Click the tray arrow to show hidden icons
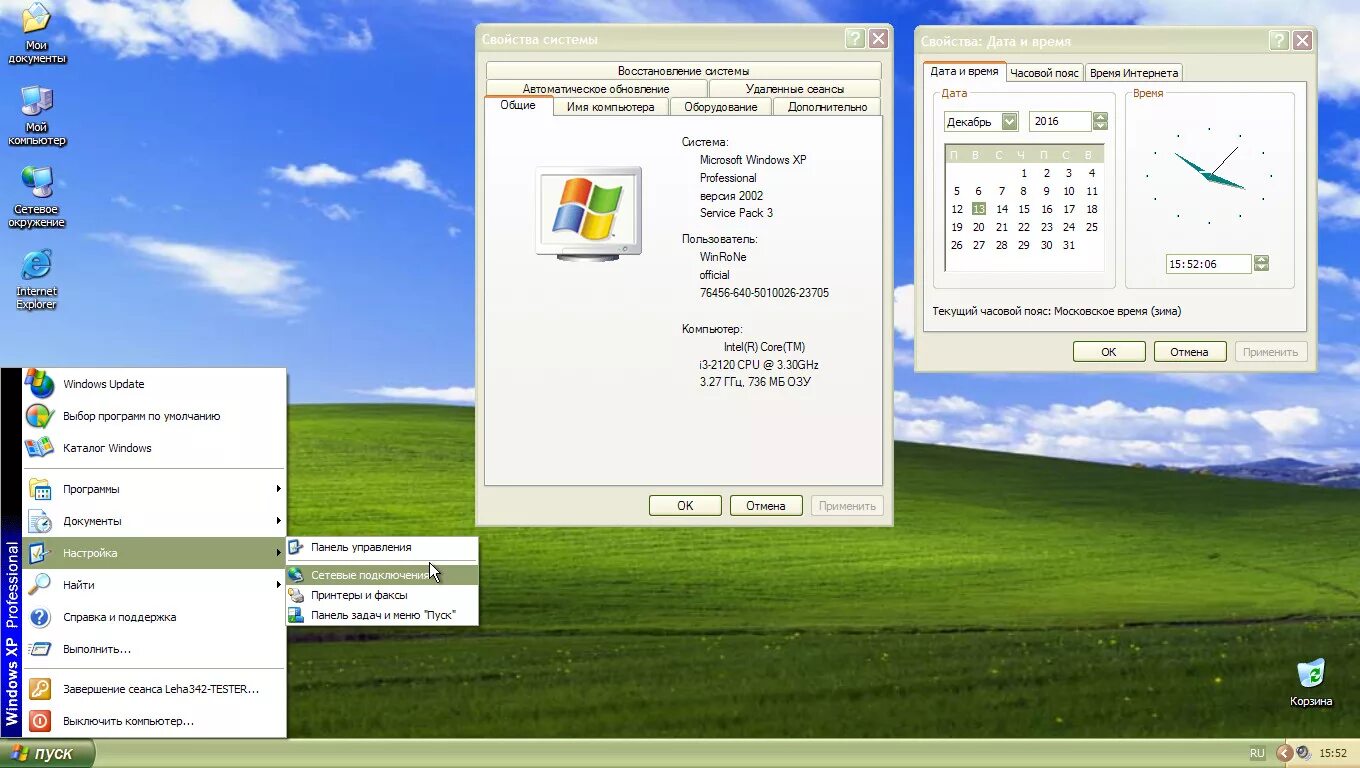 point(1284,753)
